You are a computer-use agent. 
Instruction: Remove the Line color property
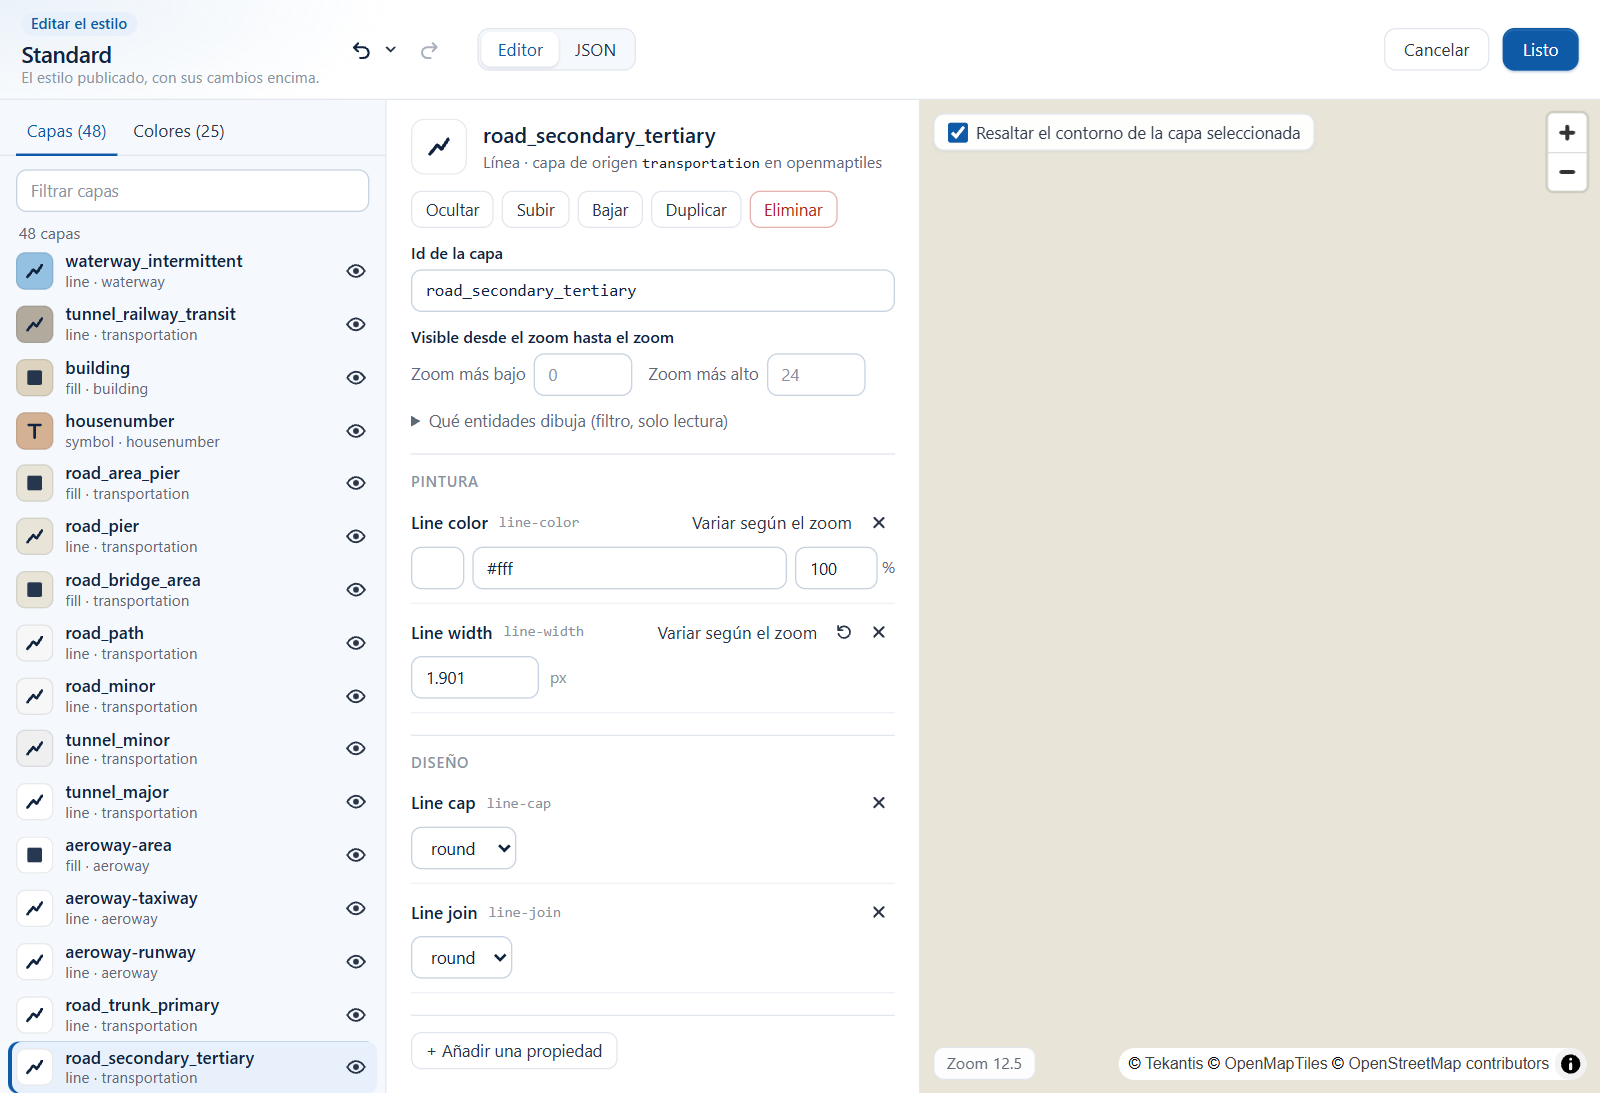coord(879,523)
